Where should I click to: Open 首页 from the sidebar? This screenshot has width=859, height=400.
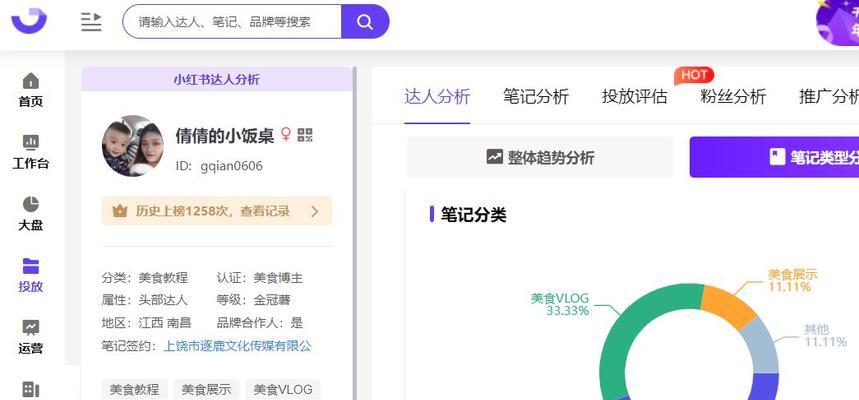[x=31, y=90]
